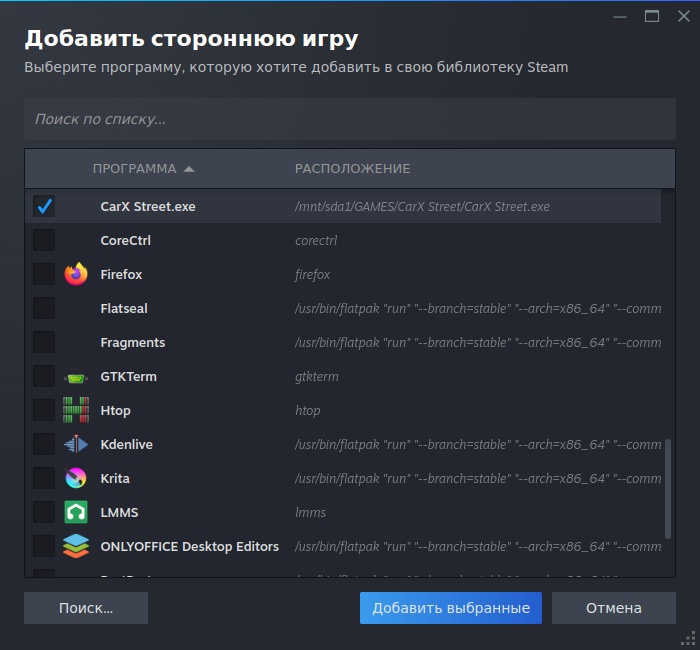Image resolution: width=700 pixels, height=650 pixels.
Task: Click the Firefox browser icon
Action: [76, 274]
